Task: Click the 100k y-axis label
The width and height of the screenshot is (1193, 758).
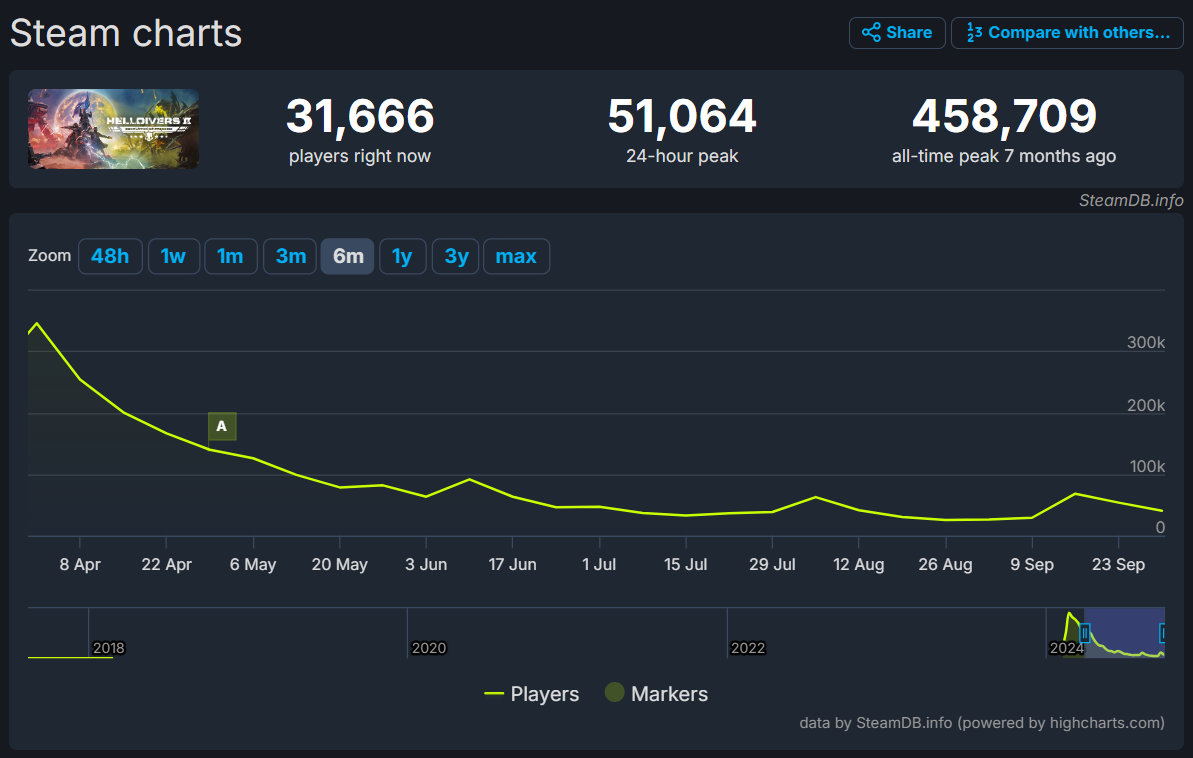Action: [x=1147, y=467]
